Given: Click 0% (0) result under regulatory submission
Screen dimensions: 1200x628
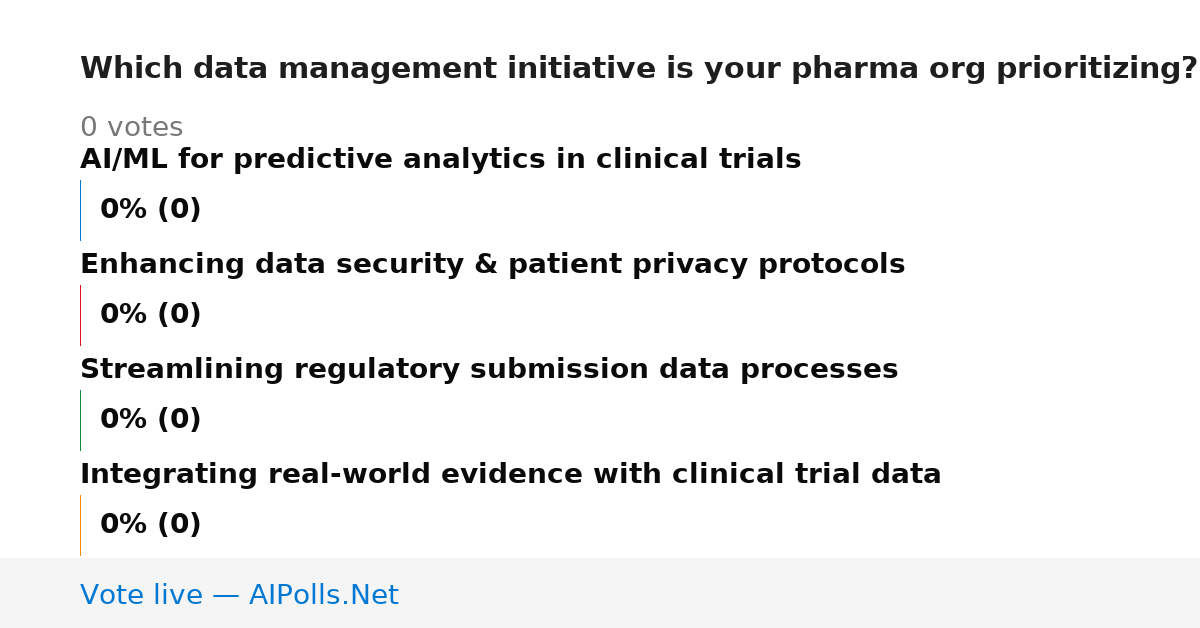Looking at the screenshot, I should click(150, 420).
